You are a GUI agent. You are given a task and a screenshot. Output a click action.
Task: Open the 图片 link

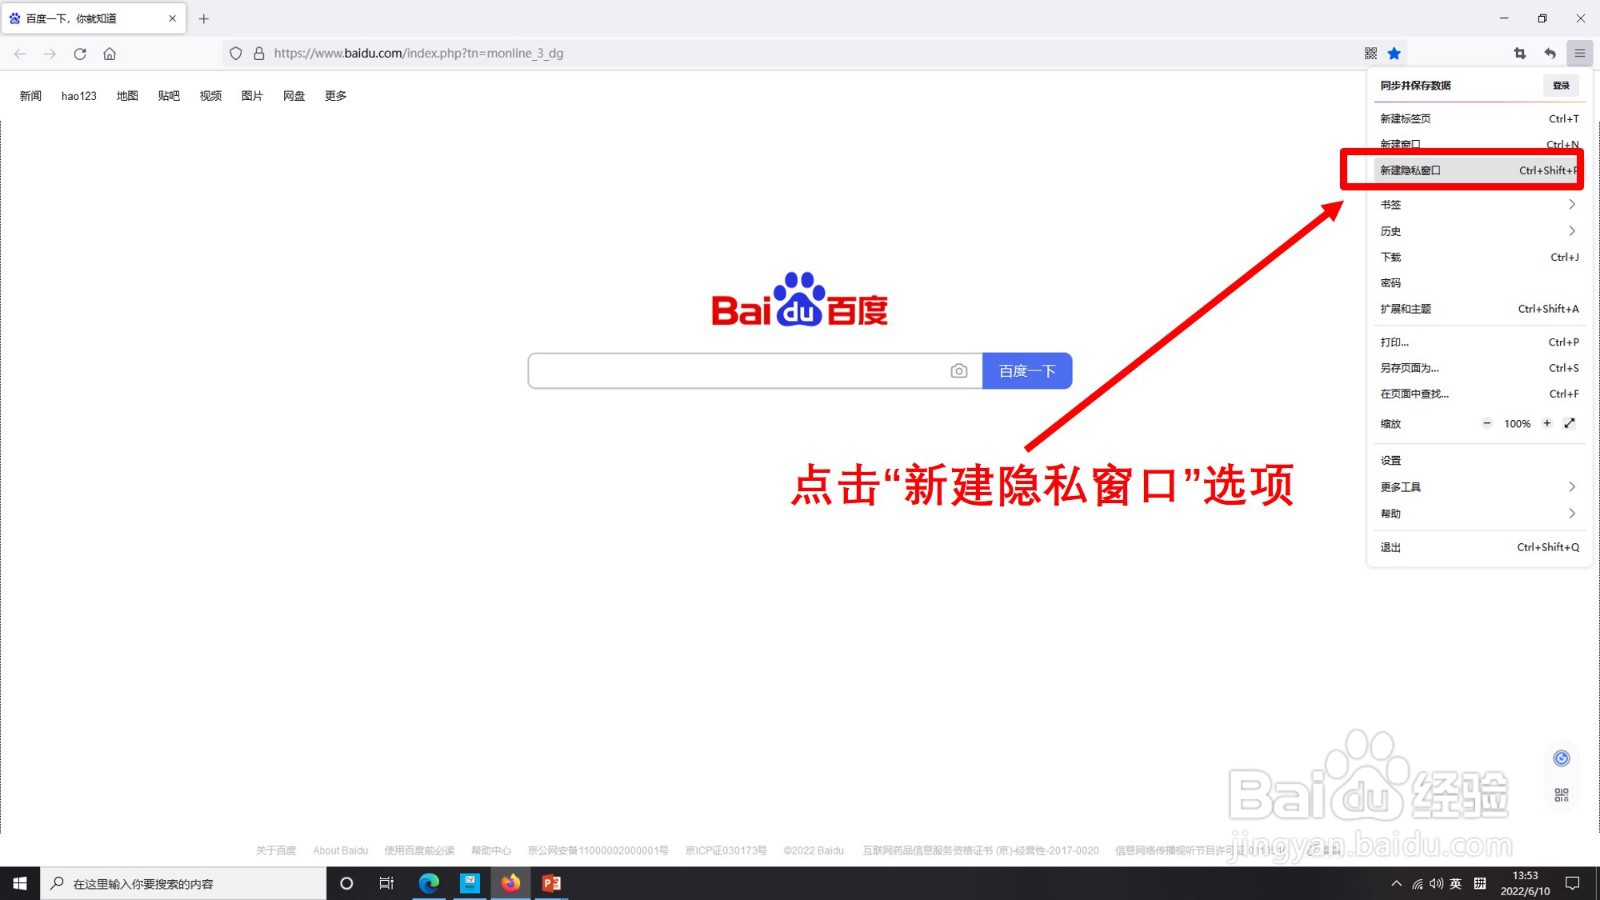coord(252,96)
